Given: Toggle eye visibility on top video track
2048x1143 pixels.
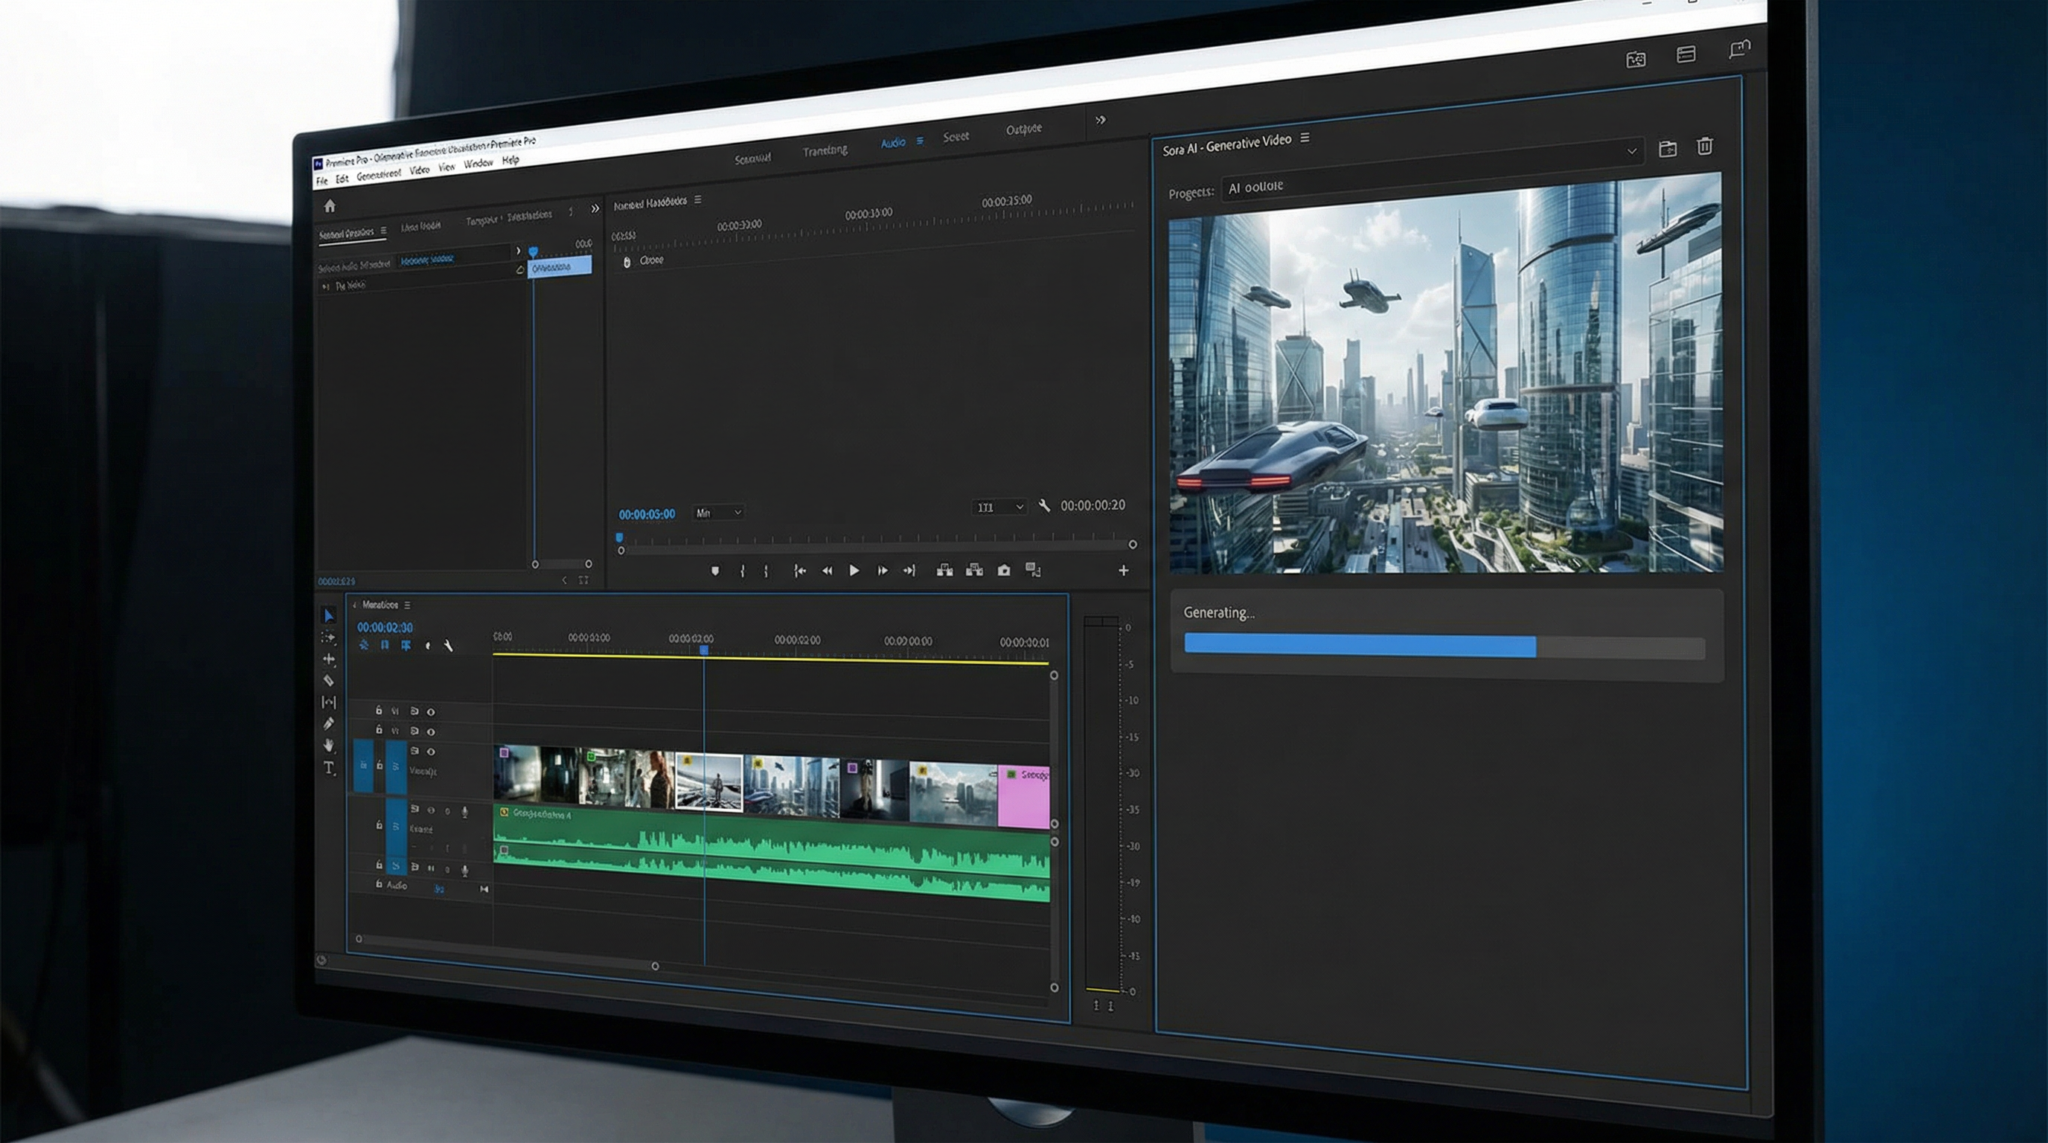Looking at the screenshot, I should (x=431, y=712).
